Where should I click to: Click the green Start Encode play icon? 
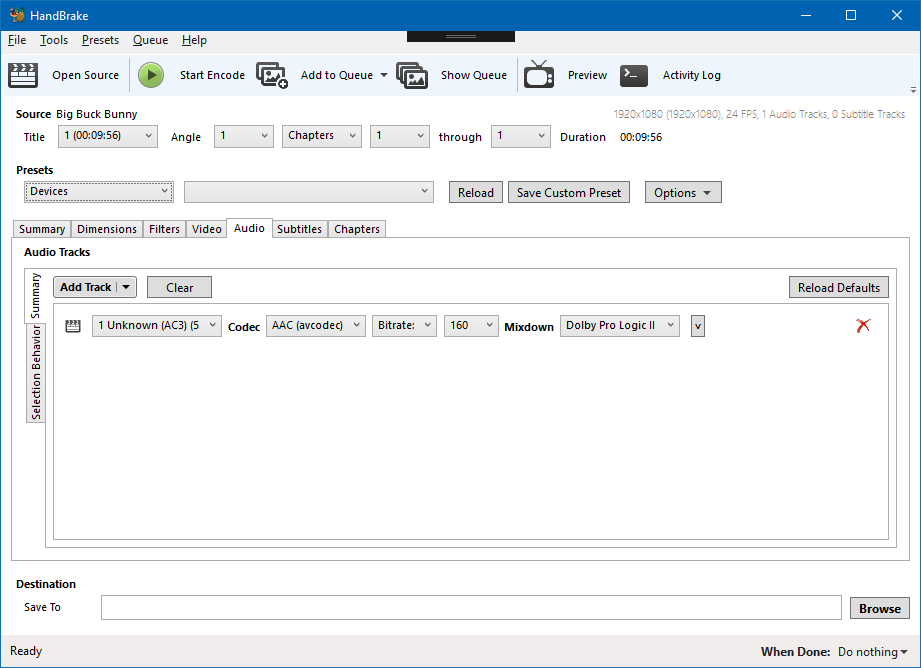tap(151, 75)
